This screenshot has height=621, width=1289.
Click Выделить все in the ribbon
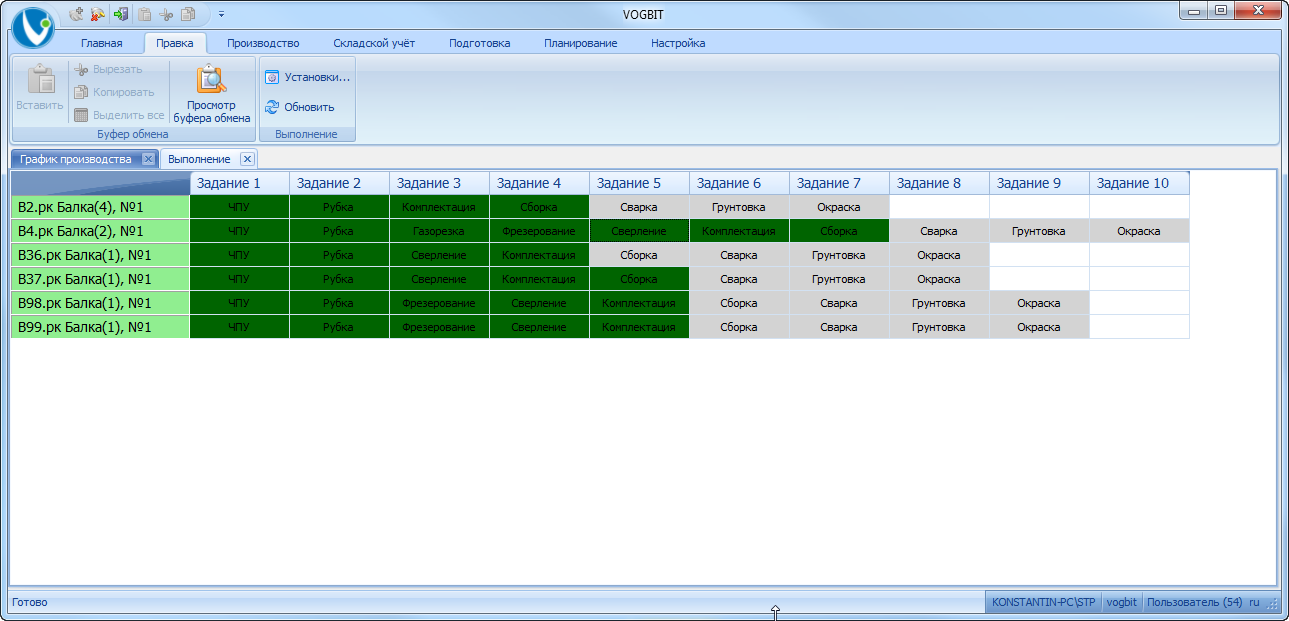pyautogui.click(x=119, y=115)
